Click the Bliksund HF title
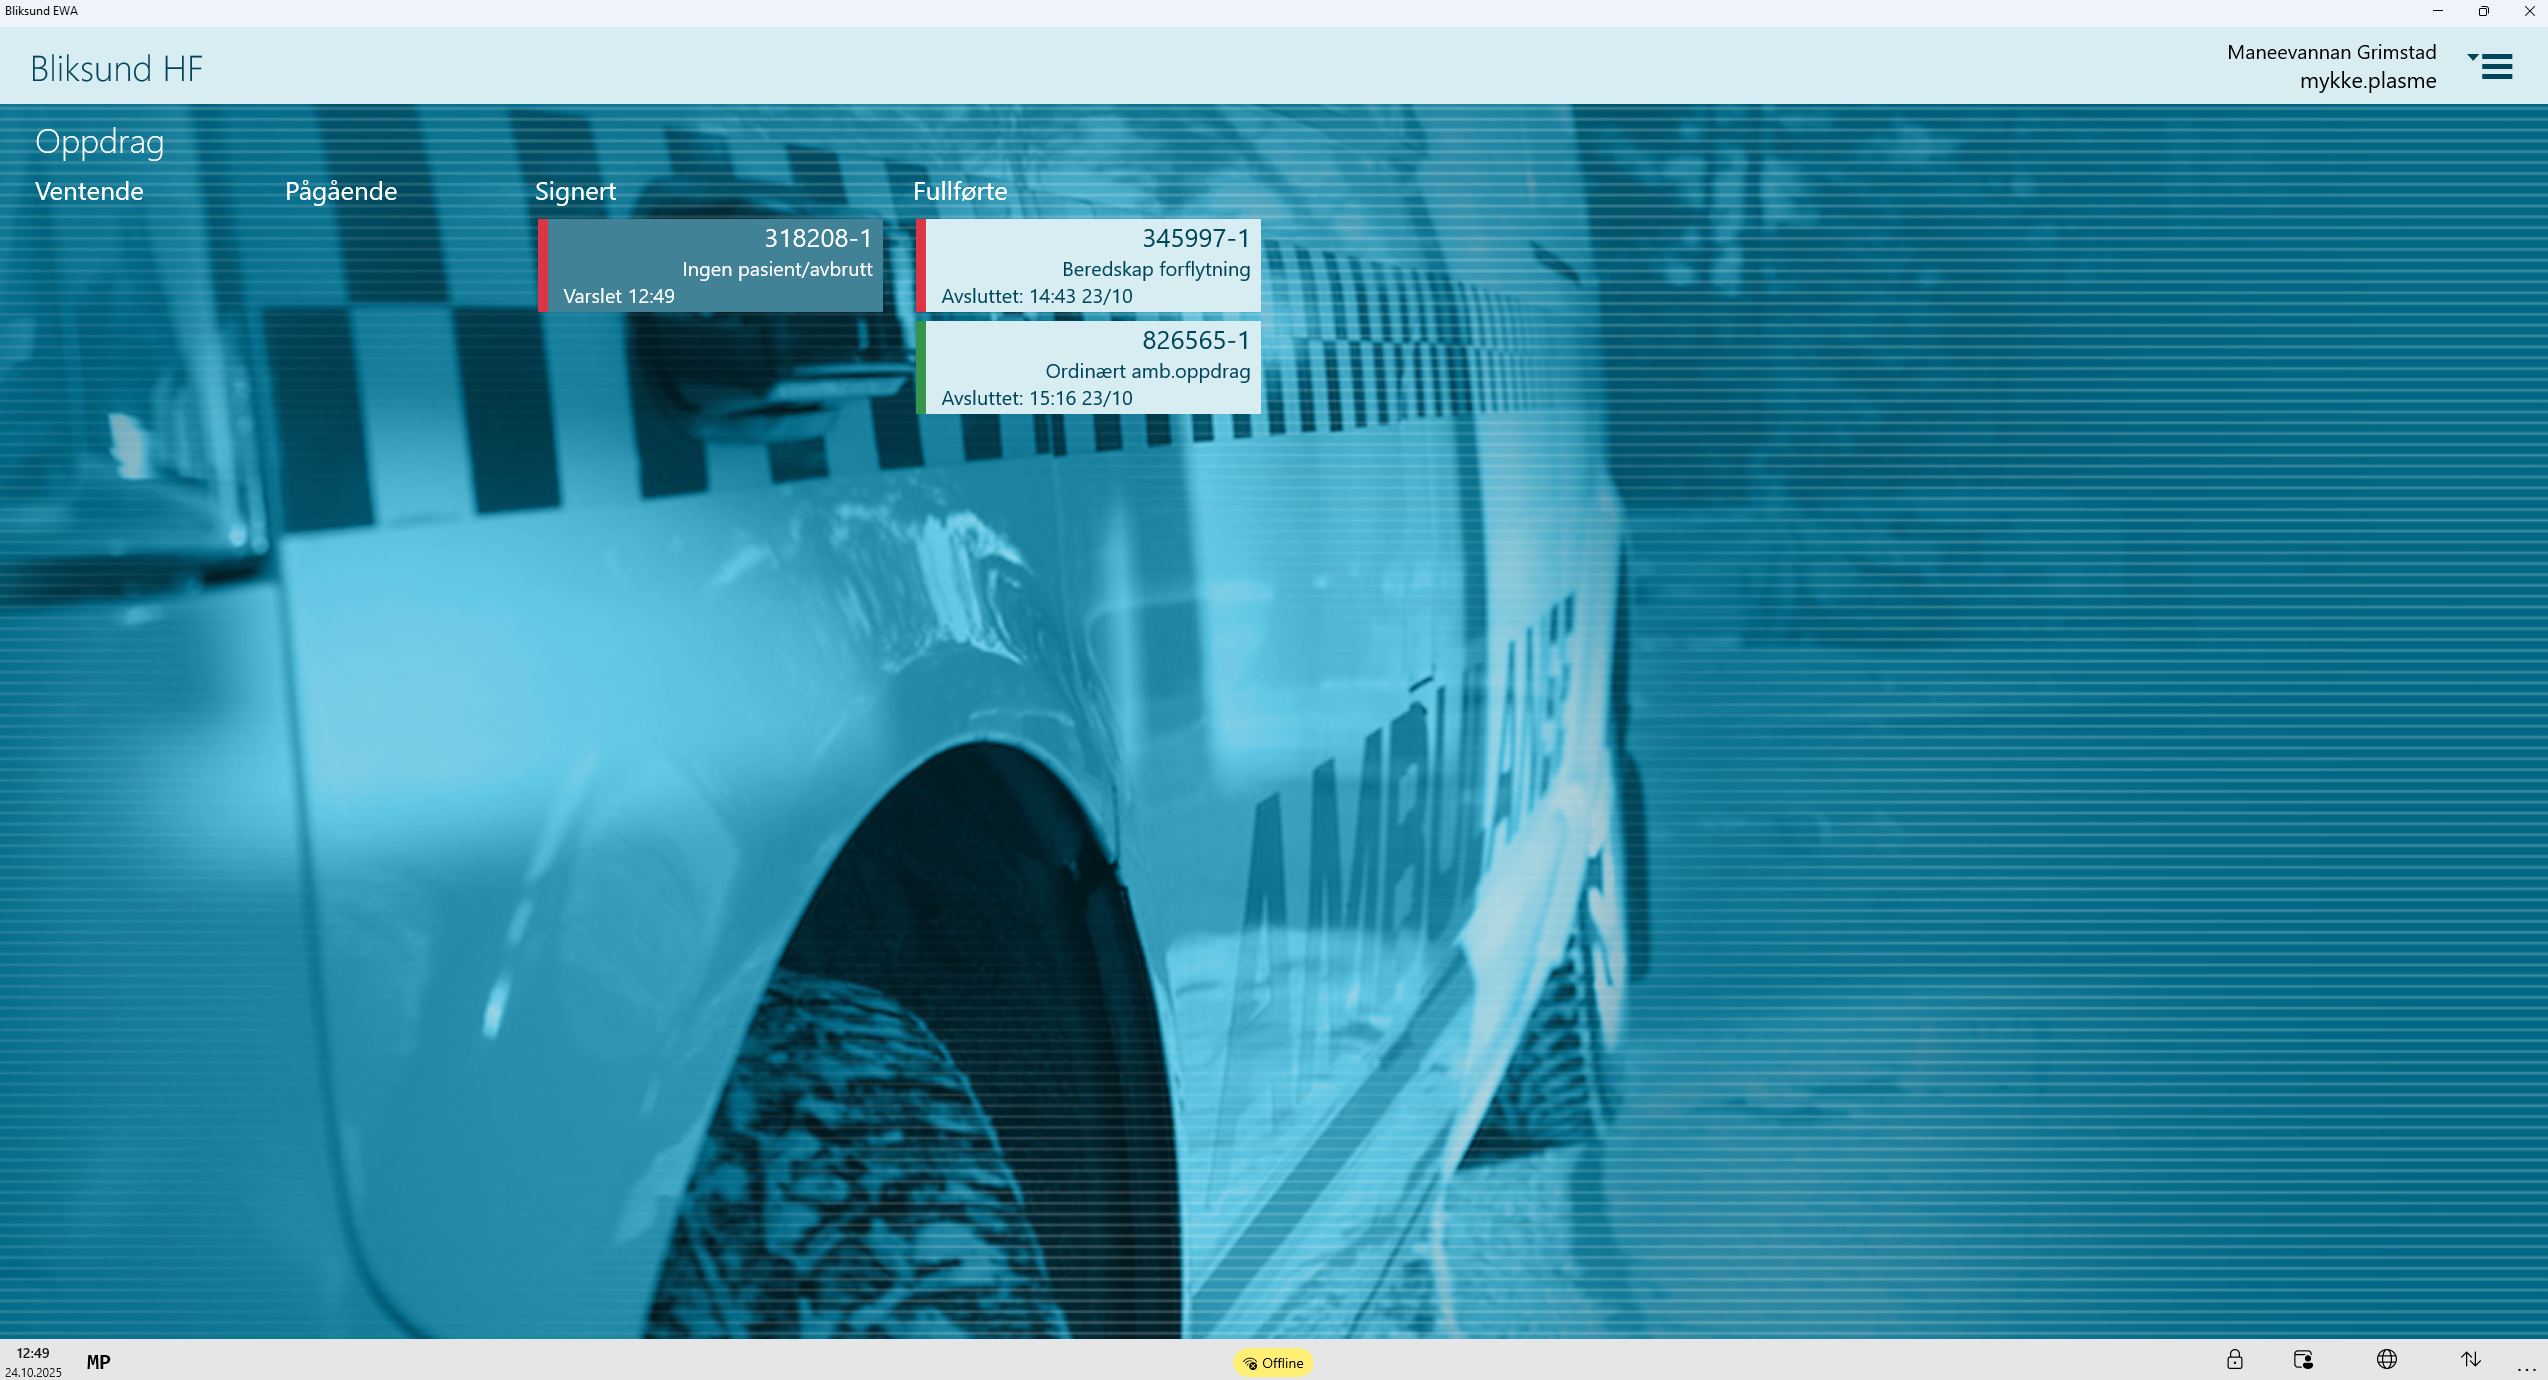The height and width of the screenshot is (1380, 2548). click(116, 69)
